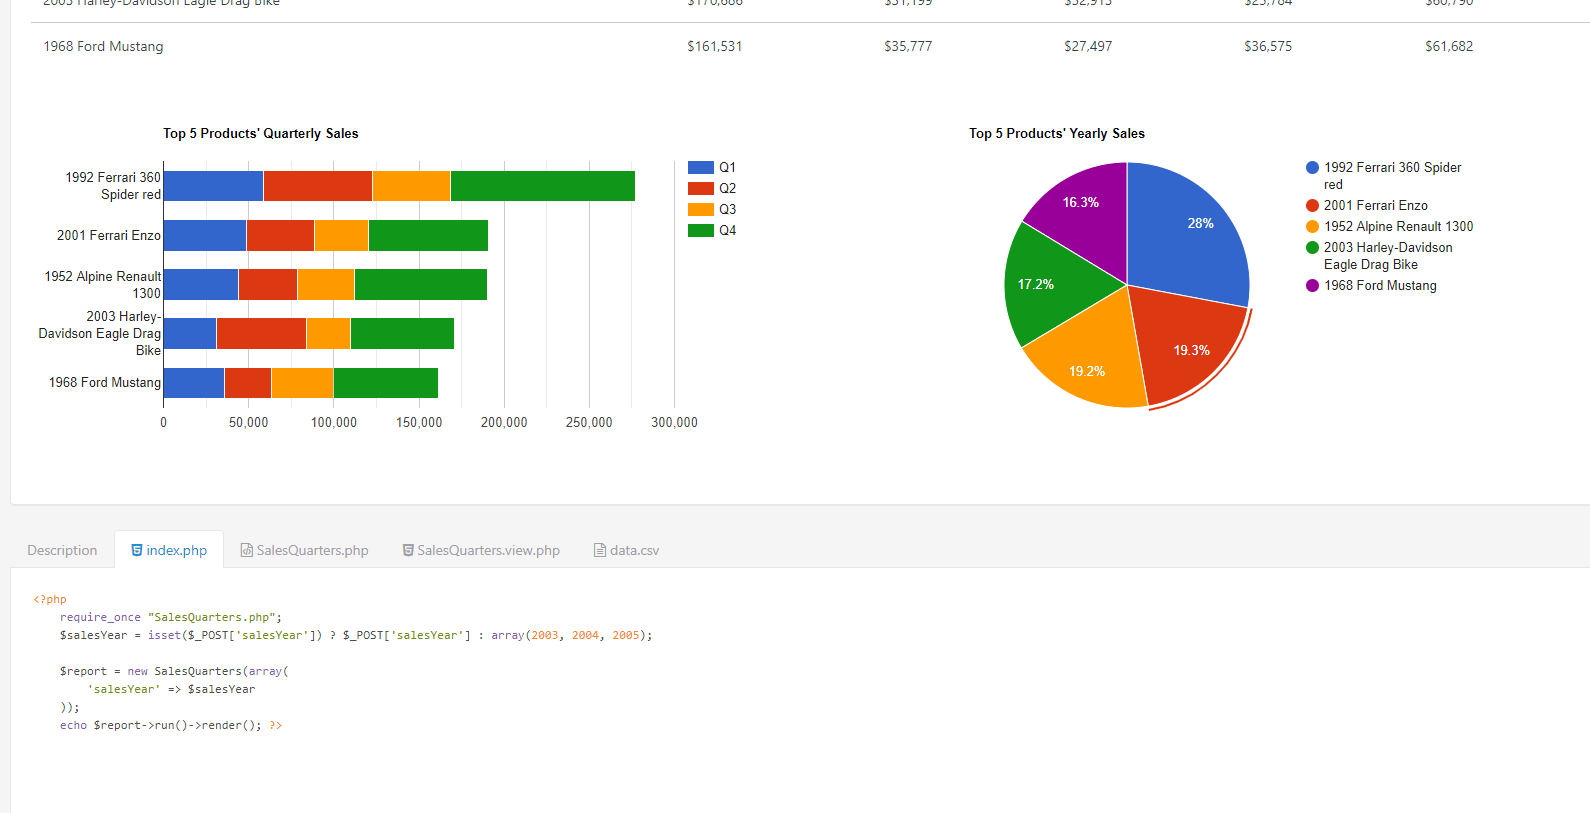Click the Q4 green legend swatch
Viewport: 1590px width, 813px height.
[x=701, y=231]
